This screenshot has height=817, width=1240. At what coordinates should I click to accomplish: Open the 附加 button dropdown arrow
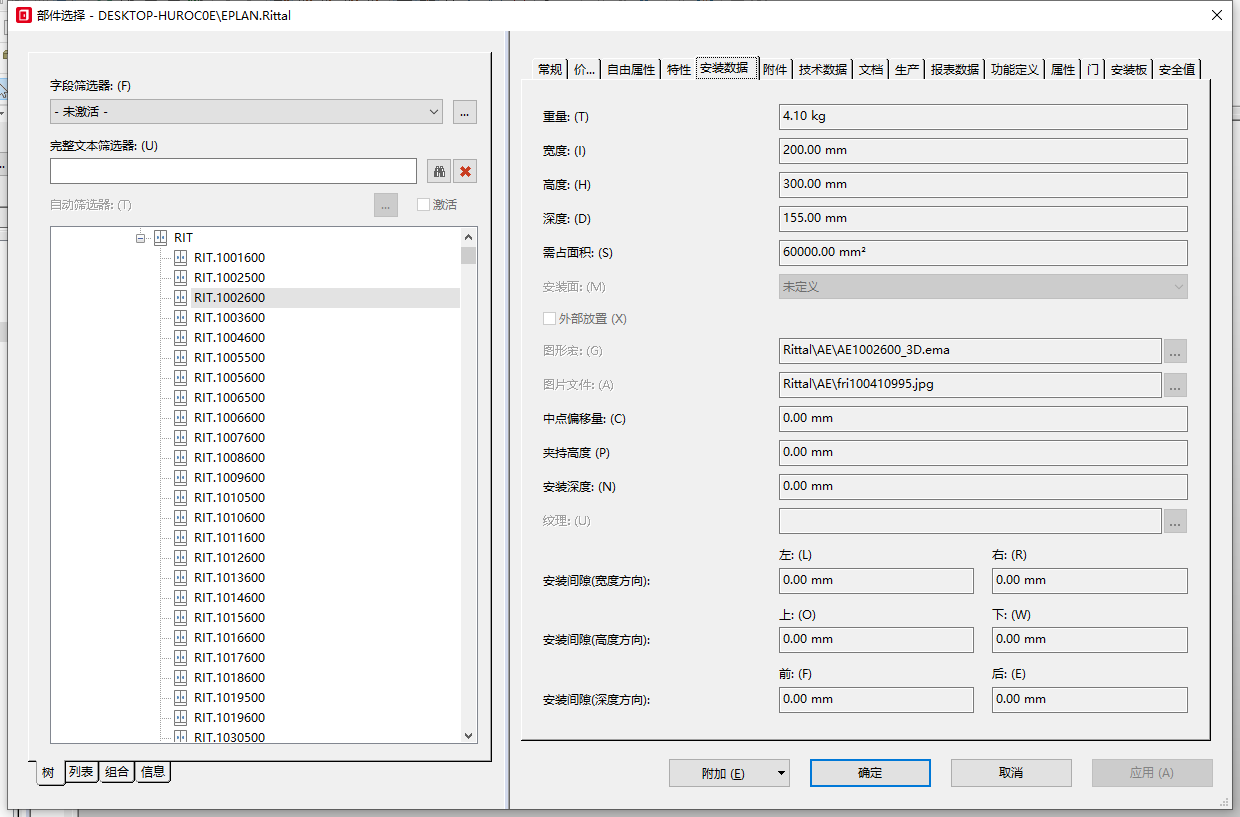pos(781,773)
